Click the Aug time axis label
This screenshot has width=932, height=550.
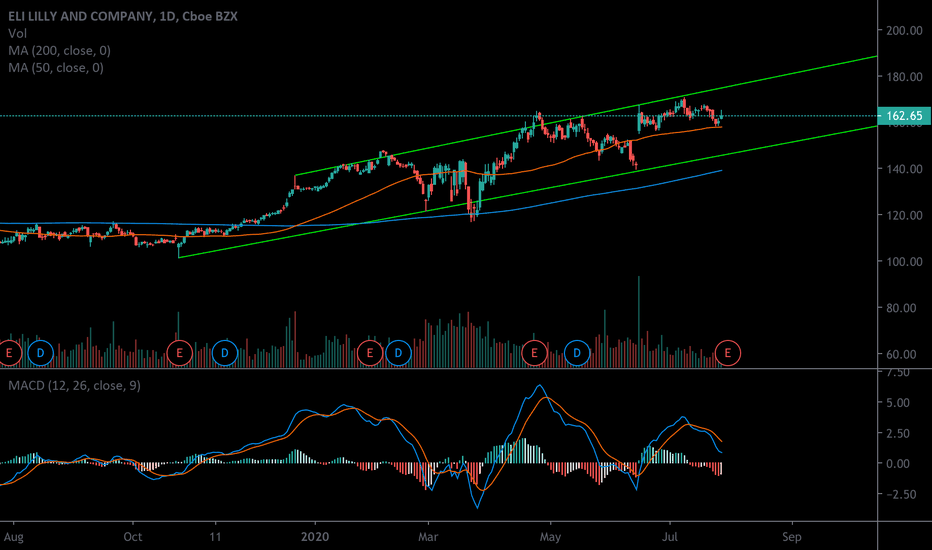pyautogui.click(x=14, y=537)
